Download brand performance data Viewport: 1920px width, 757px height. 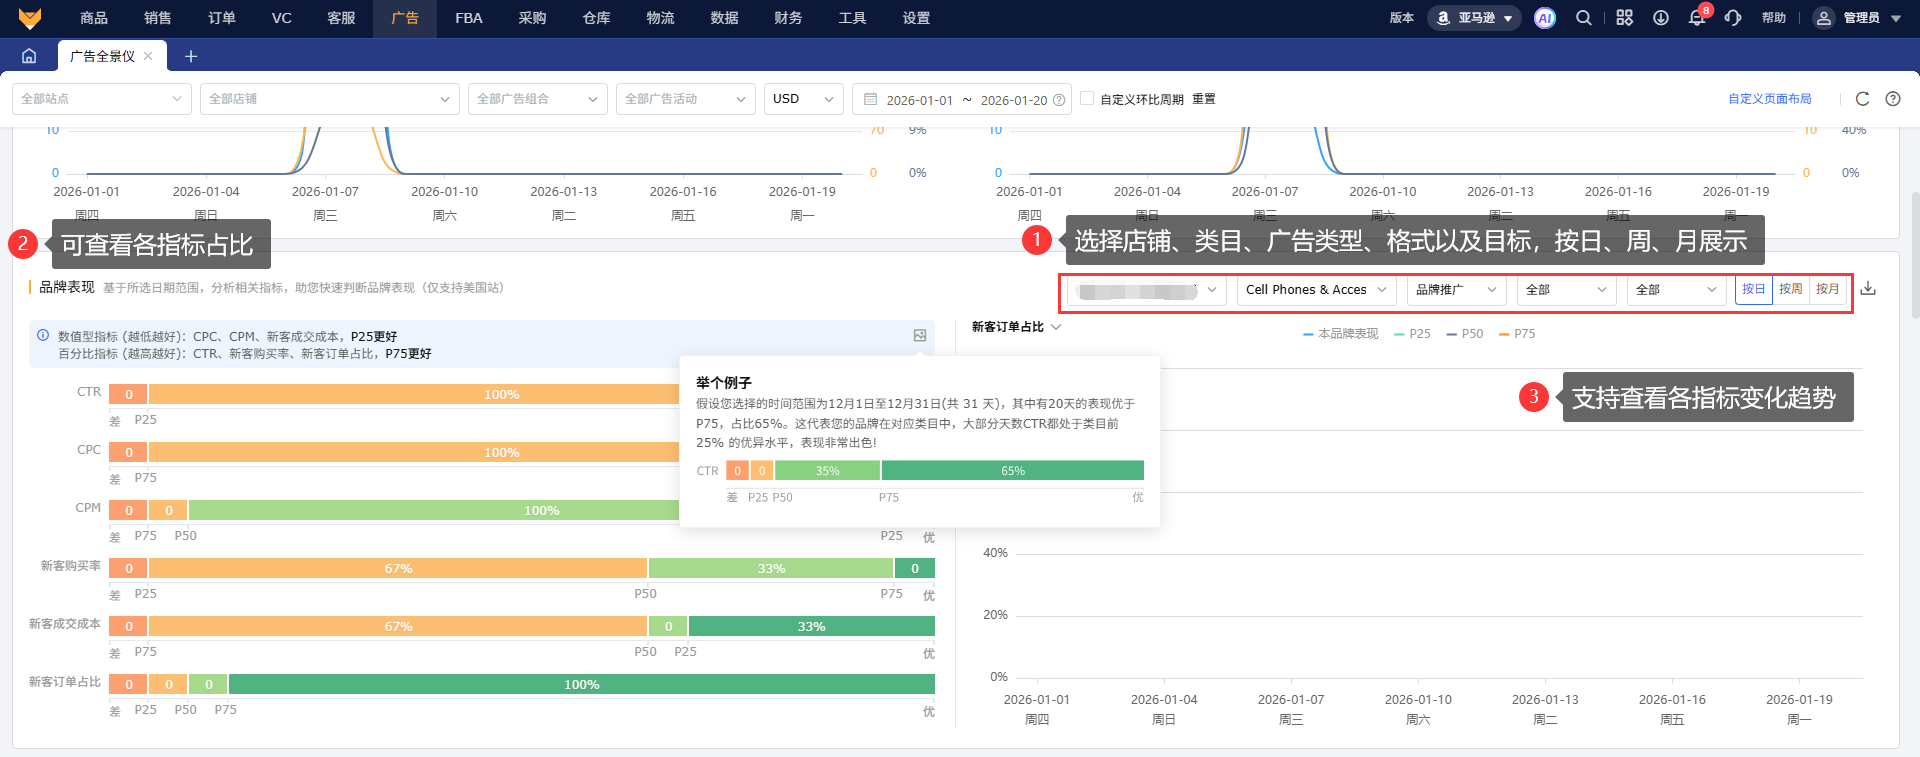1868,289
